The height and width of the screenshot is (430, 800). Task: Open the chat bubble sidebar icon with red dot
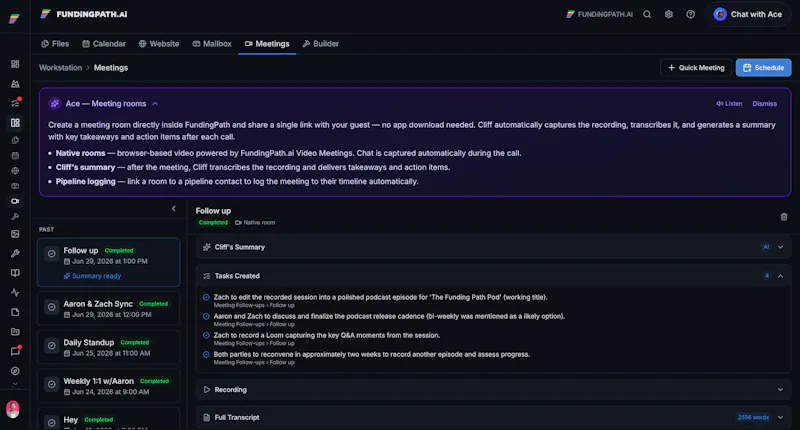click(15, 351)
